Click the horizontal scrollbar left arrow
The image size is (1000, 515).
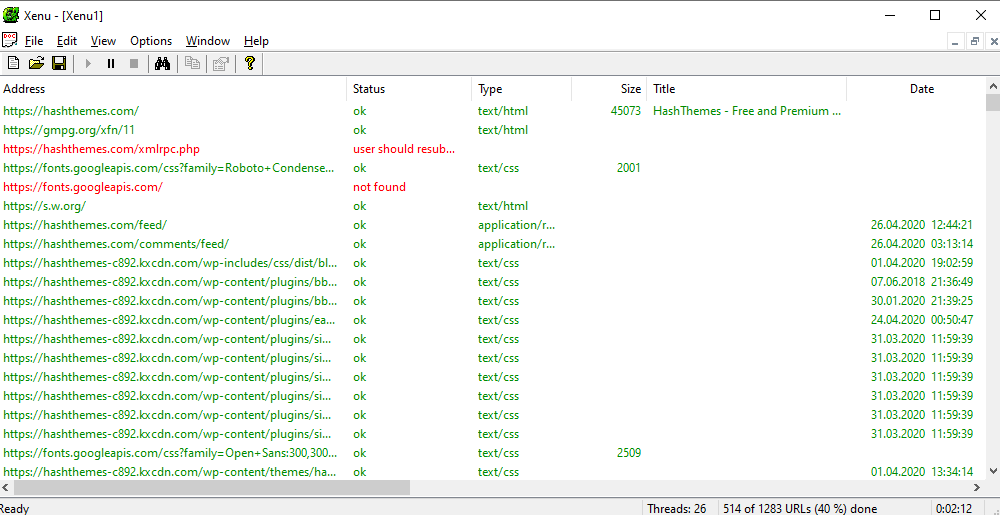tap(6, 488)
